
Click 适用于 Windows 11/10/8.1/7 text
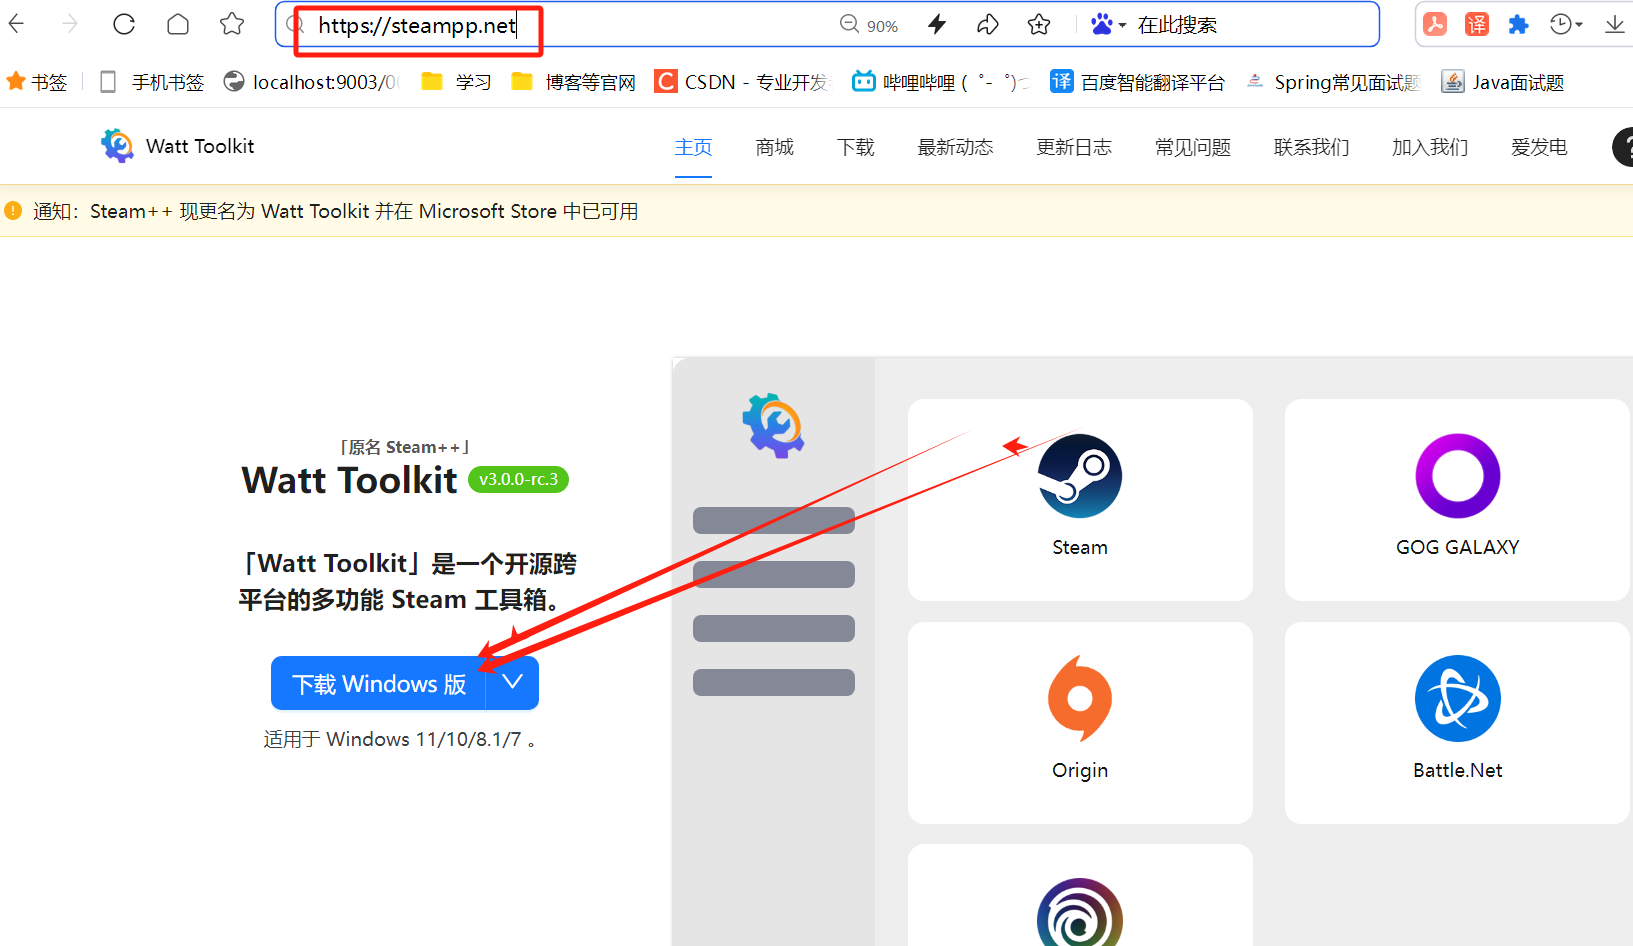pos(400,739)
